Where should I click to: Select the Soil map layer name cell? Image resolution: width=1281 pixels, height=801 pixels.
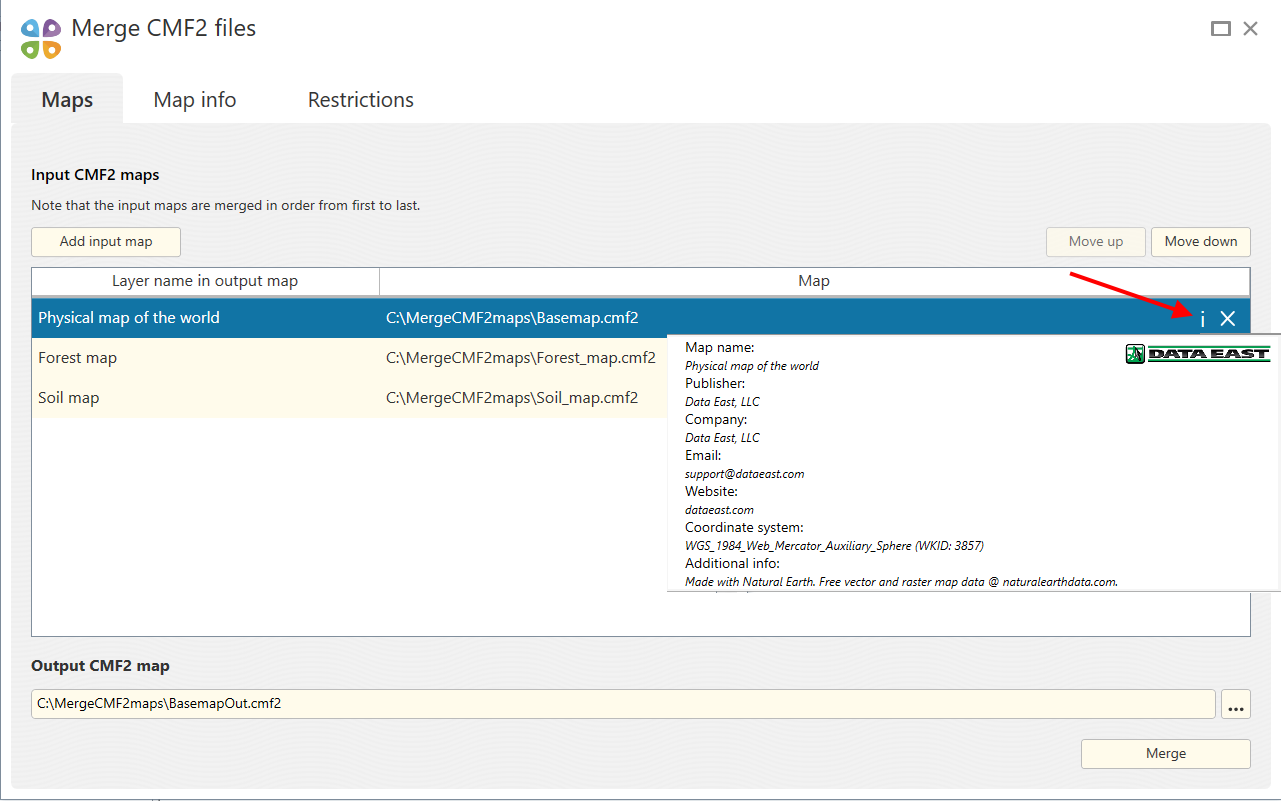[205, 398]
